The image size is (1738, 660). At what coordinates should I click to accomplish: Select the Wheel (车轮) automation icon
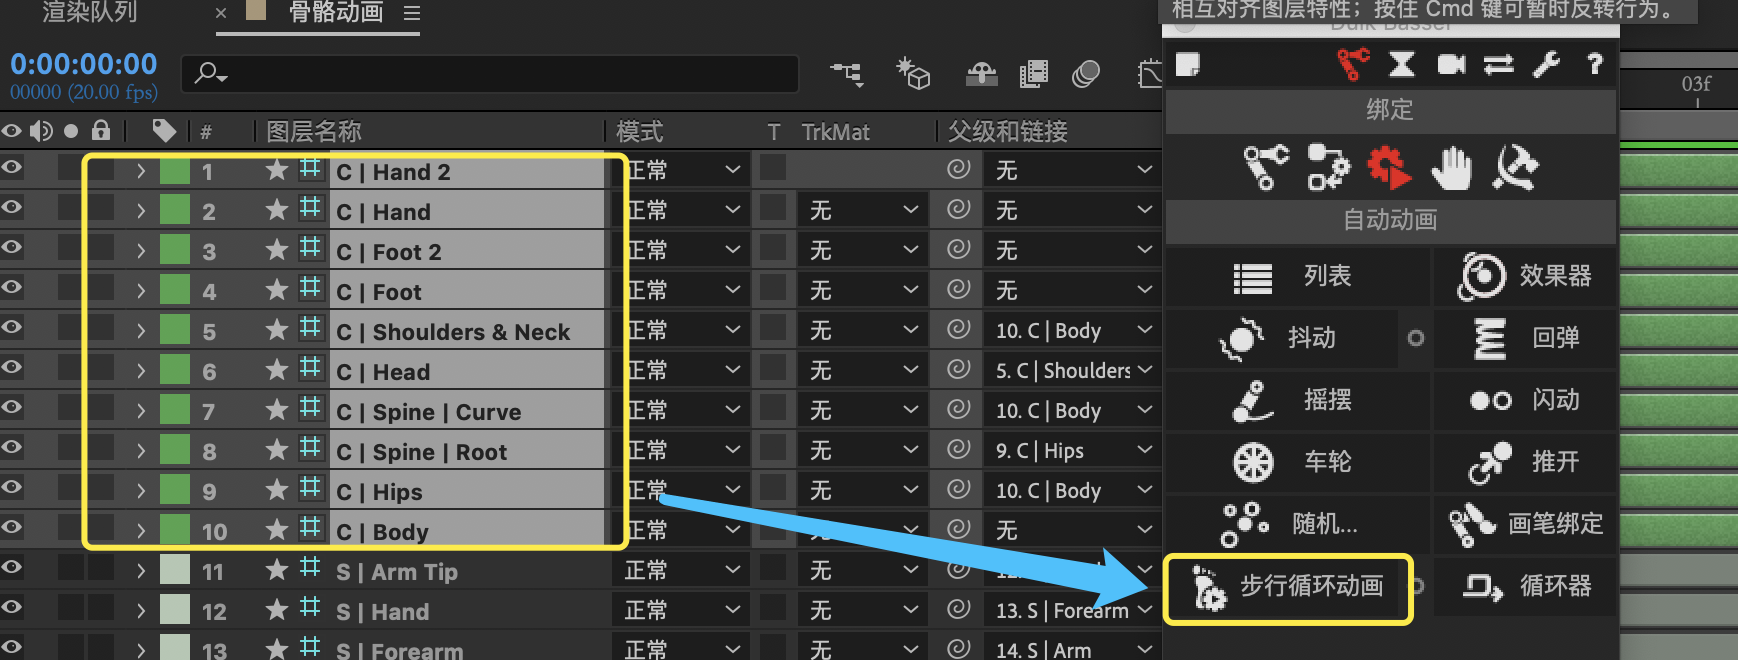[1253, 462]
